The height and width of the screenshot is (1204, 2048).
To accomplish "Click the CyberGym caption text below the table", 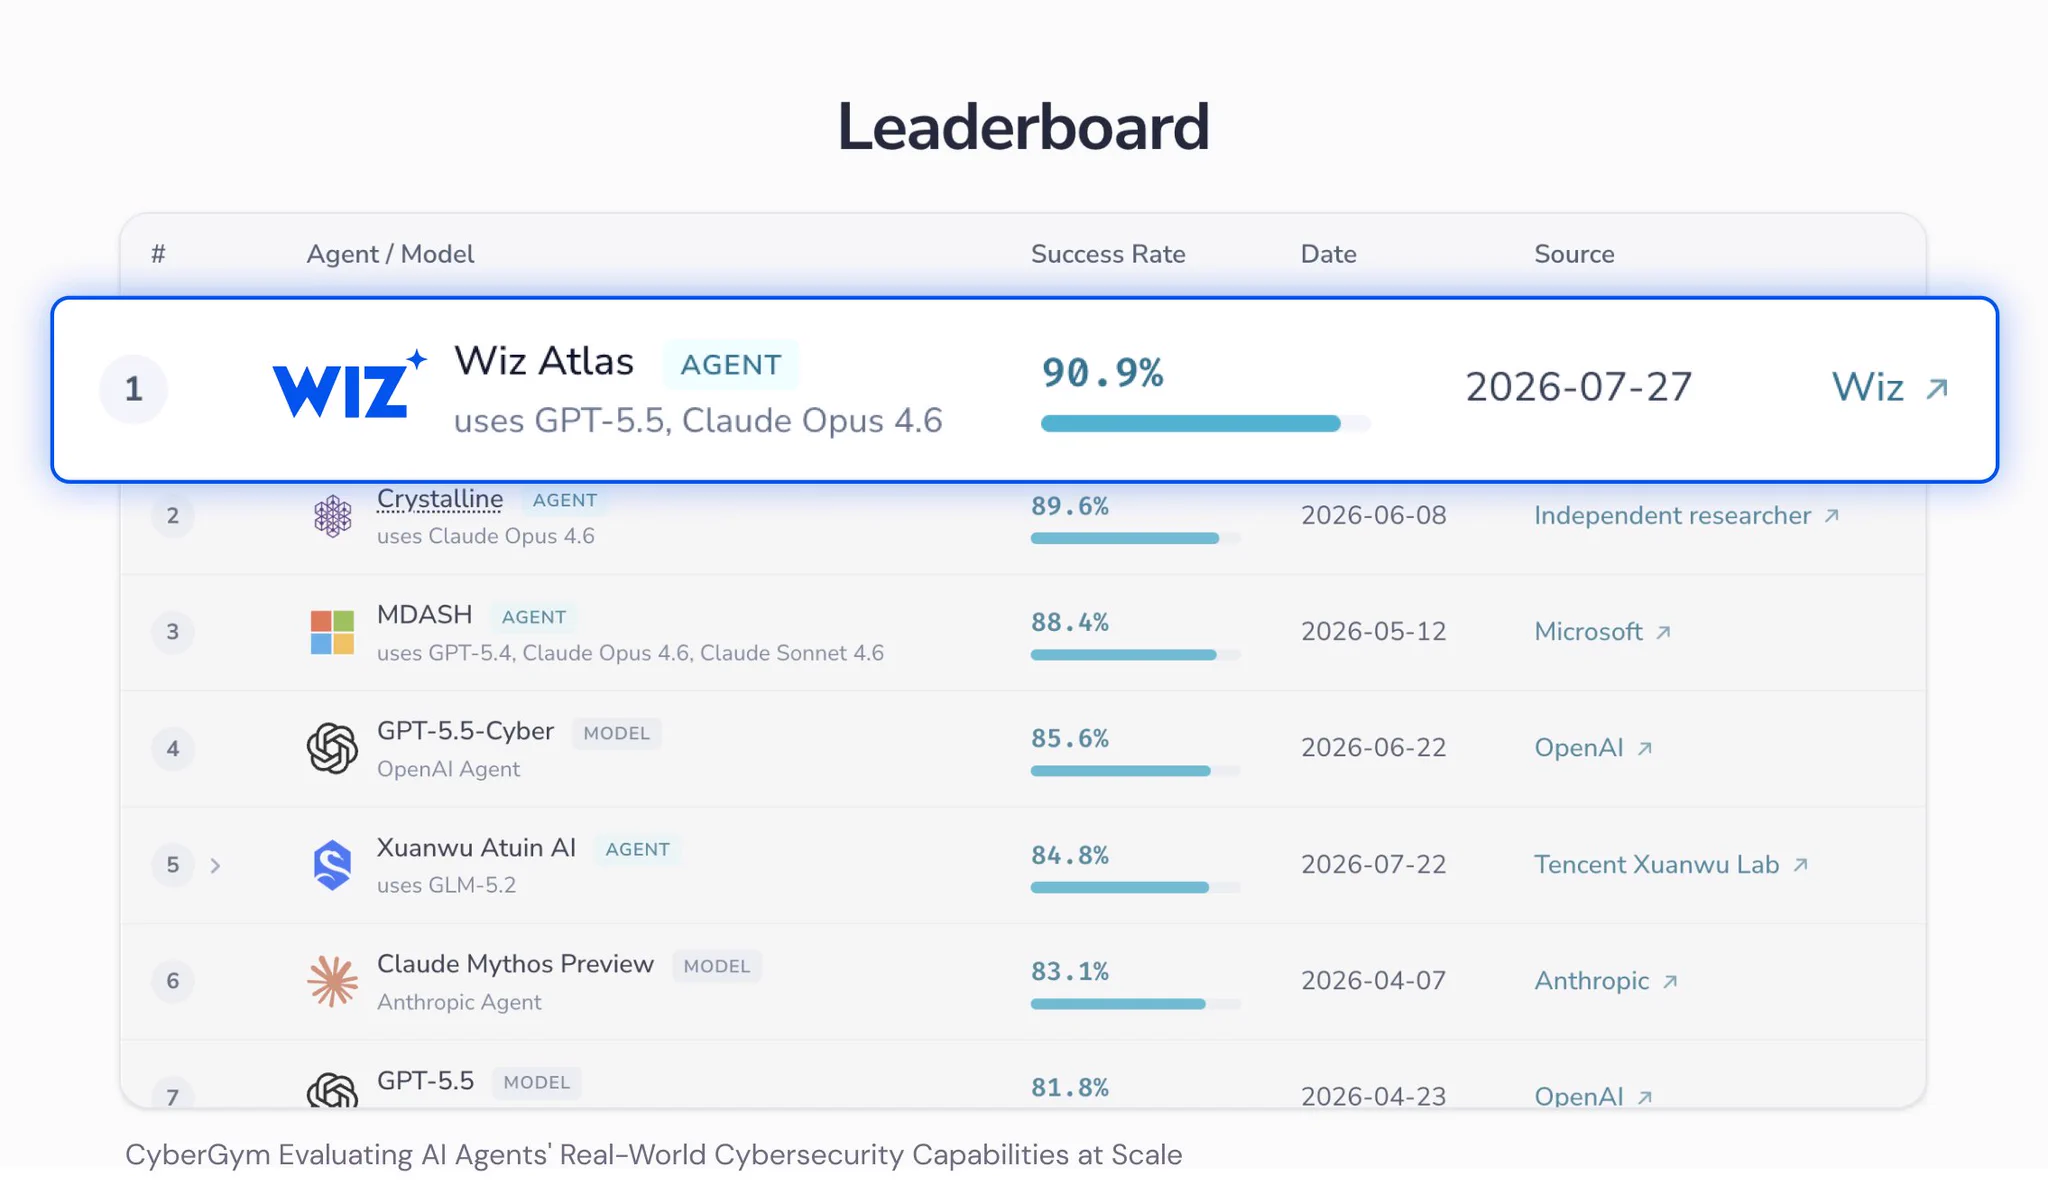I will pos(653,1155).
